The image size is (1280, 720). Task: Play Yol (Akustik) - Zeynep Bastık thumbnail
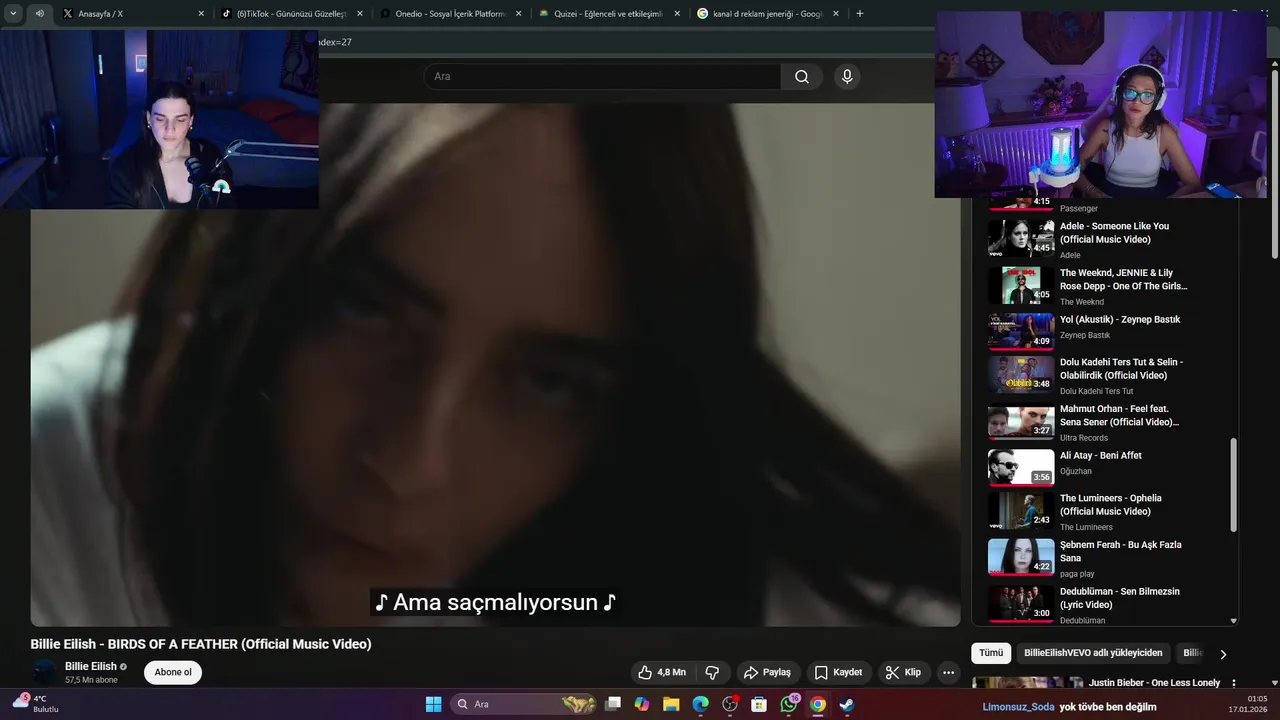[x=1021, y=333]
